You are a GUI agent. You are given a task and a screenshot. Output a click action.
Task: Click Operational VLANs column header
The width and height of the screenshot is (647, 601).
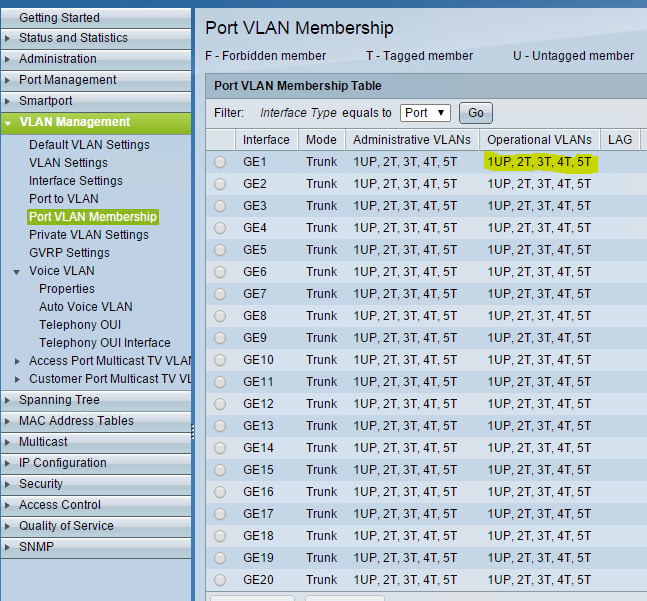[x=539, y=140]
